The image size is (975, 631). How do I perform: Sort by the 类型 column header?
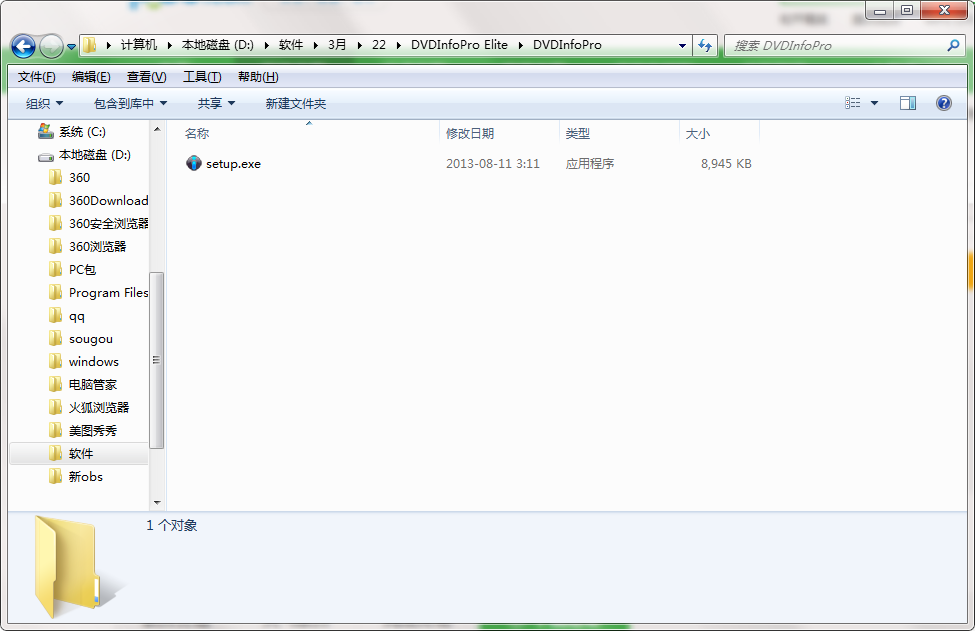[x=578, y=134]
